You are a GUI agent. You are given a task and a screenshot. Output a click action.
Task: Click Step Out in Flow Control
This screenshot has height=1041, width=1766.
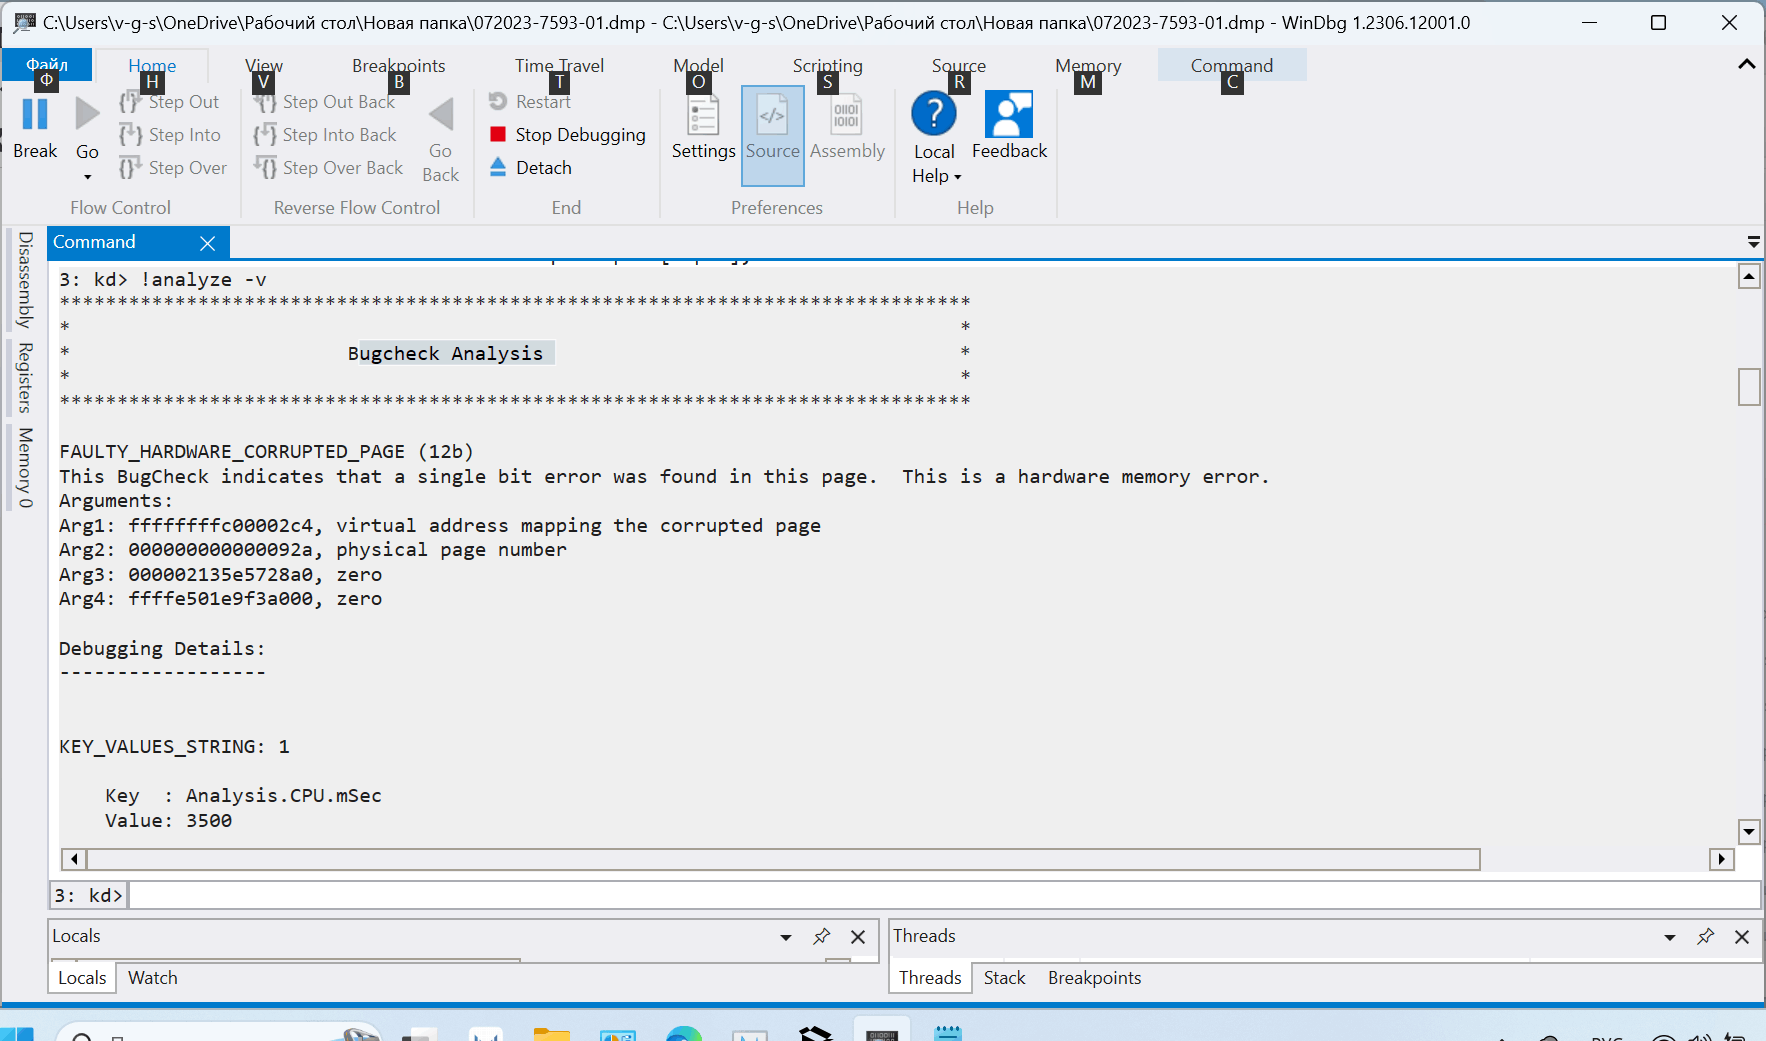(x=170, y=102)
